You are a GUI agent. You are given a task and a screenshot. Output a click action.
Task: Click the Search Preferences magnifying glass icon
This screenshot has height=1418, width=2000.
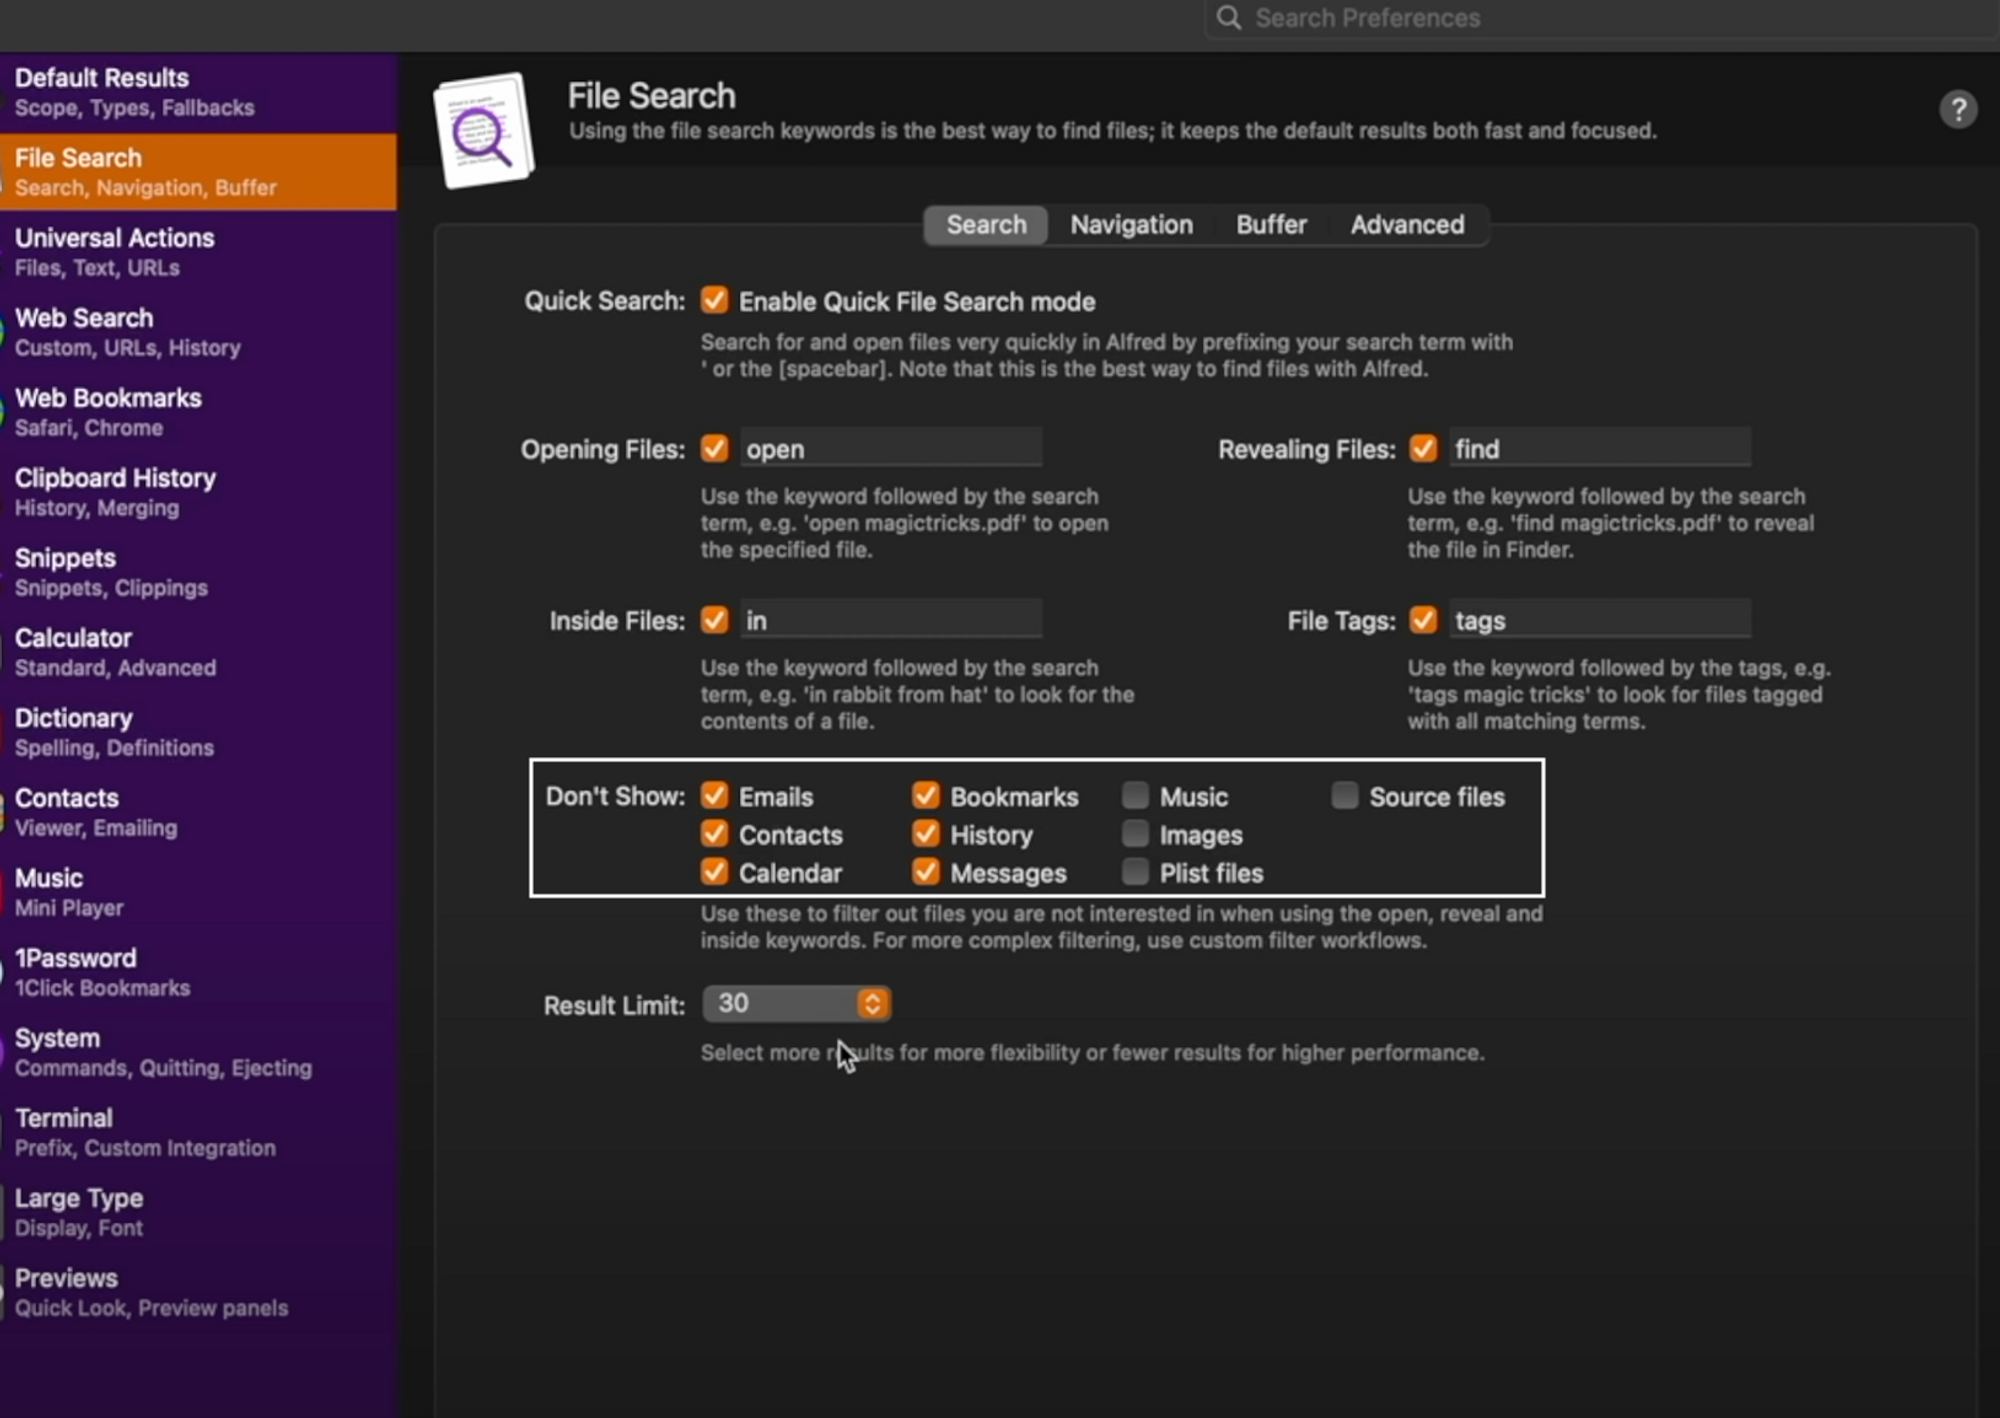pyautogui.click(x=1229, y=18)
